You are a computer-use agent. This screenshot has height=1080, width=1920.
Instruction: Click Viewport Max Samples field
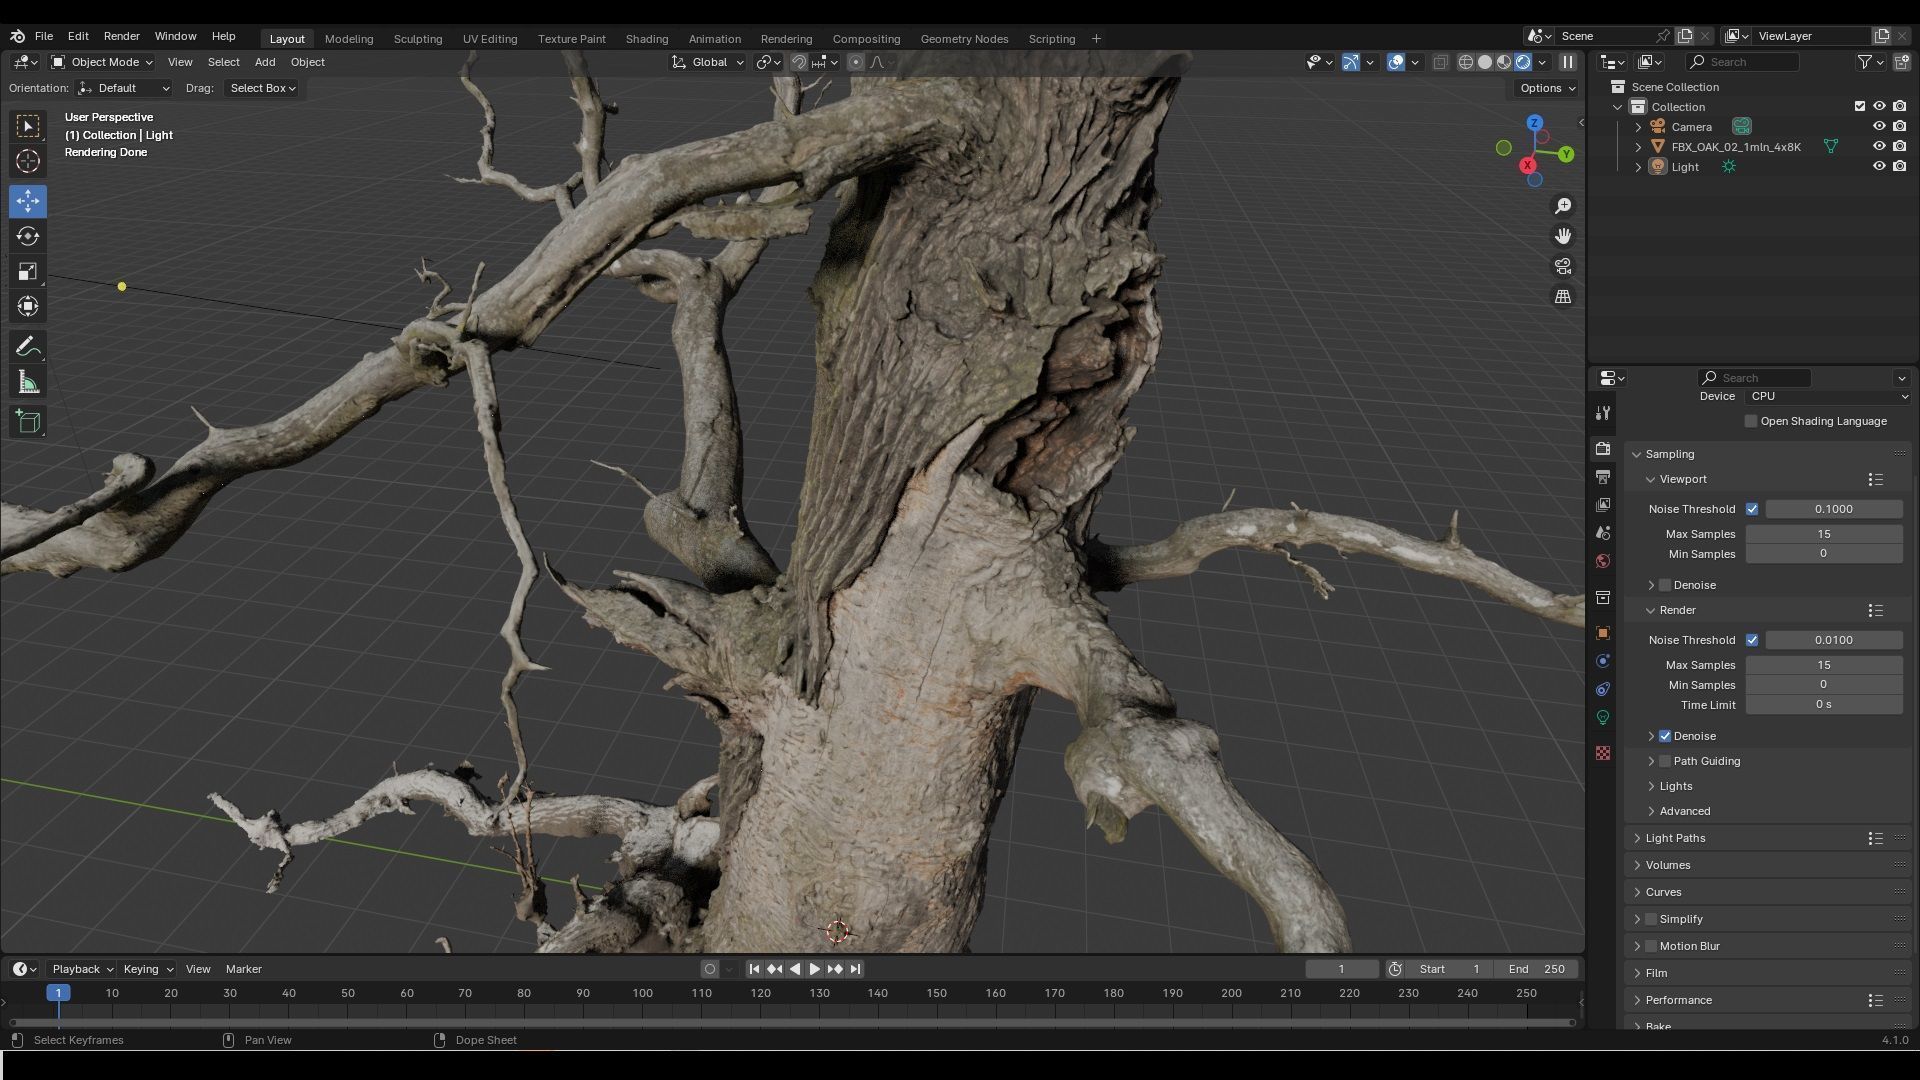1823,534
